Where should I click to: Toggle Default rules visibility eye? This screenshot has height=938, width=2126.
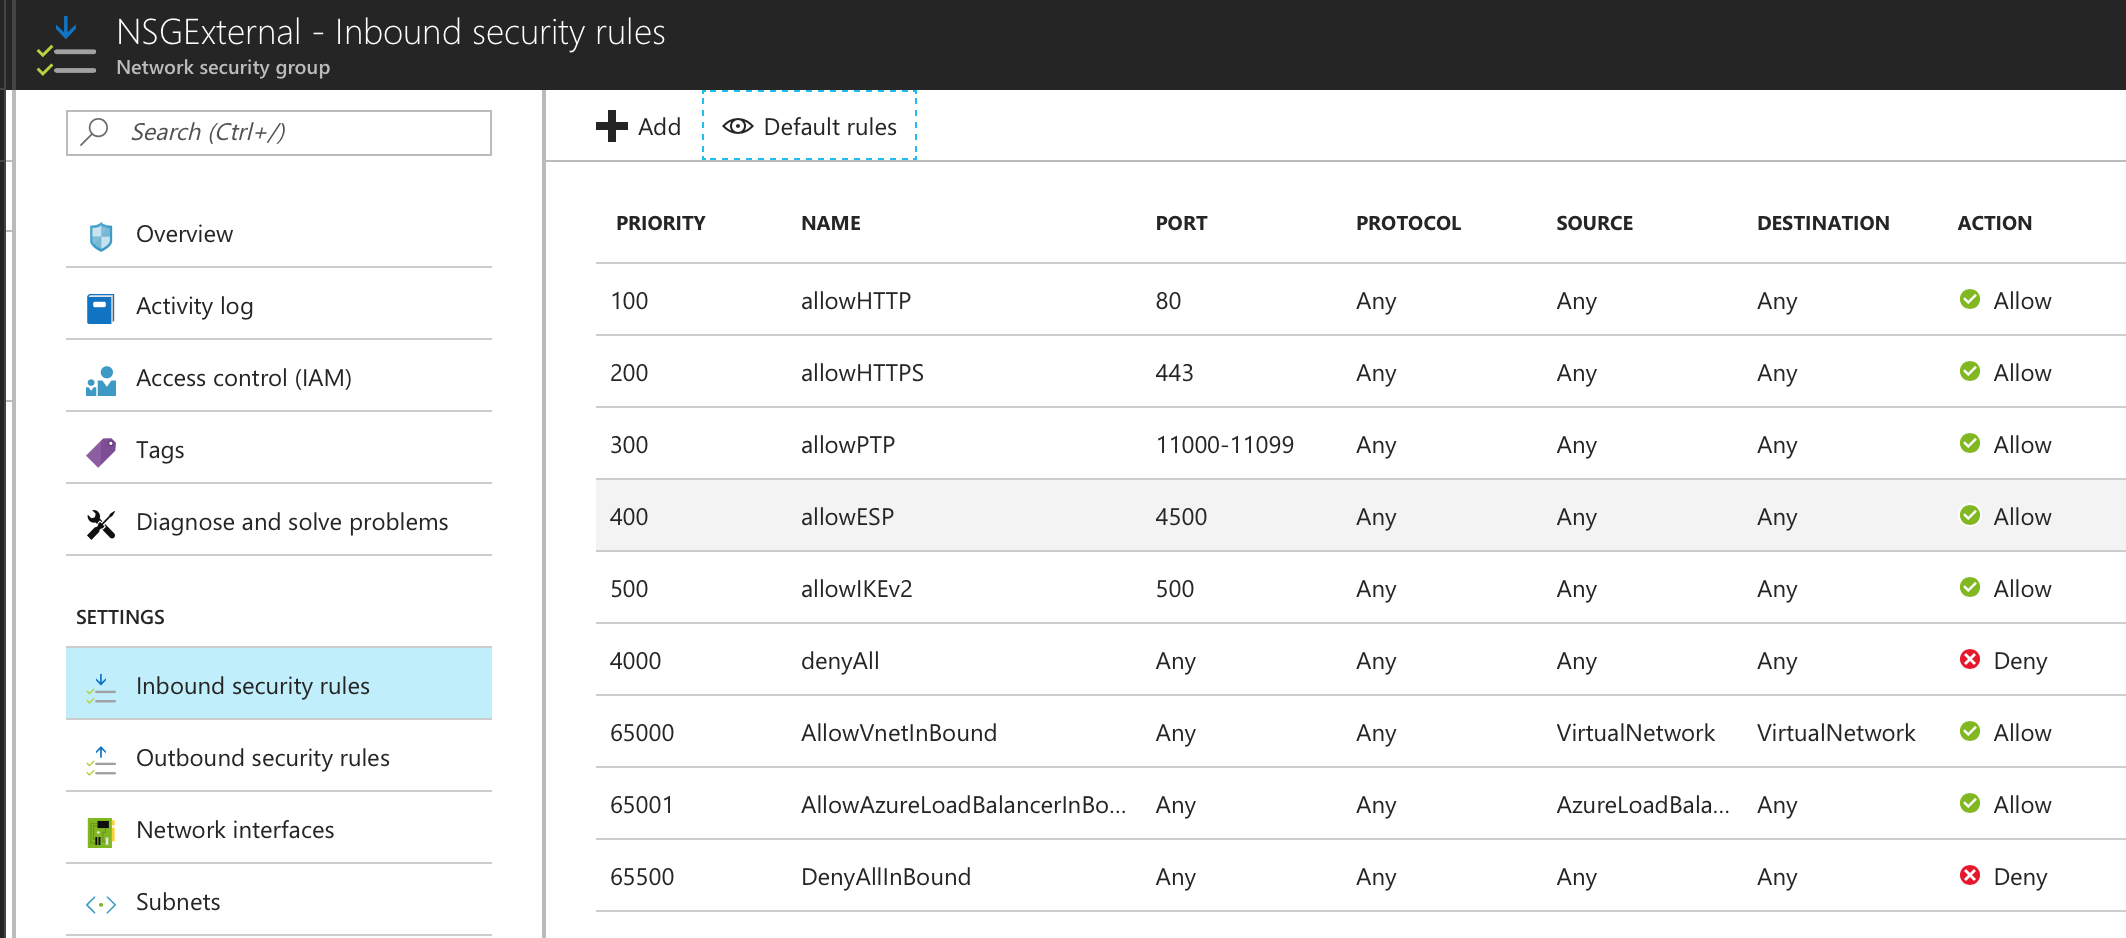coord(737,126)
